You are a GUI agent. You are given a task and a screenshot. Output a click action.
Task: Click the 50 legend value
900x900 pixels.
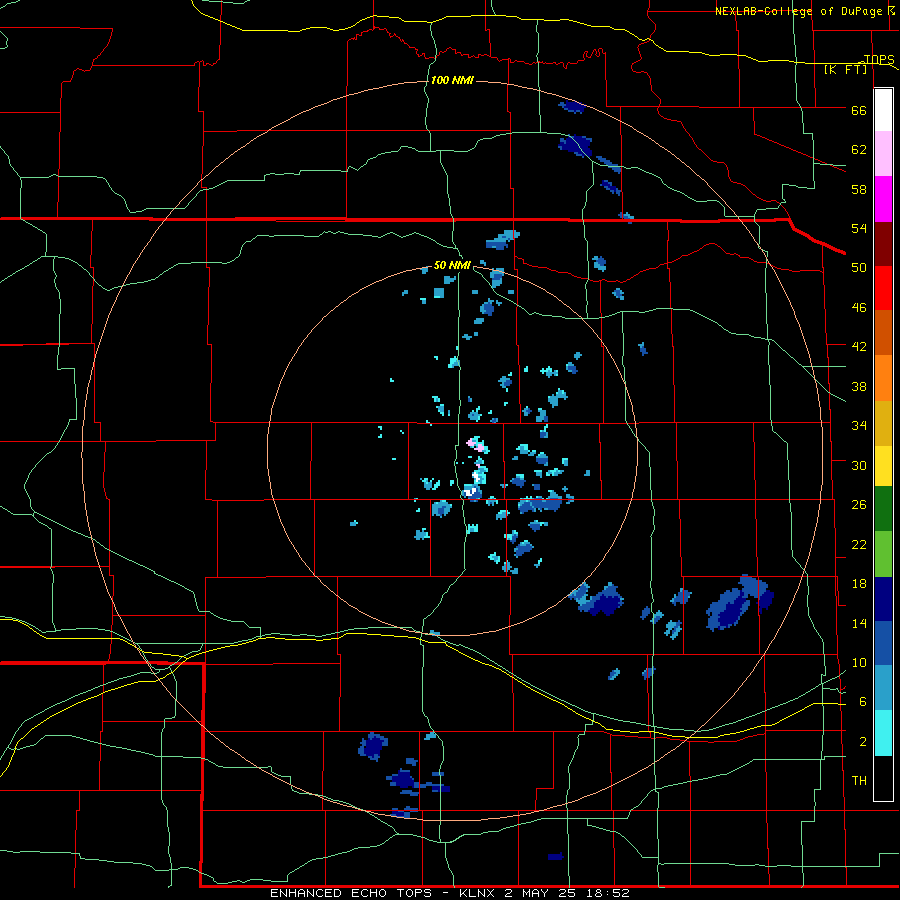[859, 267]
